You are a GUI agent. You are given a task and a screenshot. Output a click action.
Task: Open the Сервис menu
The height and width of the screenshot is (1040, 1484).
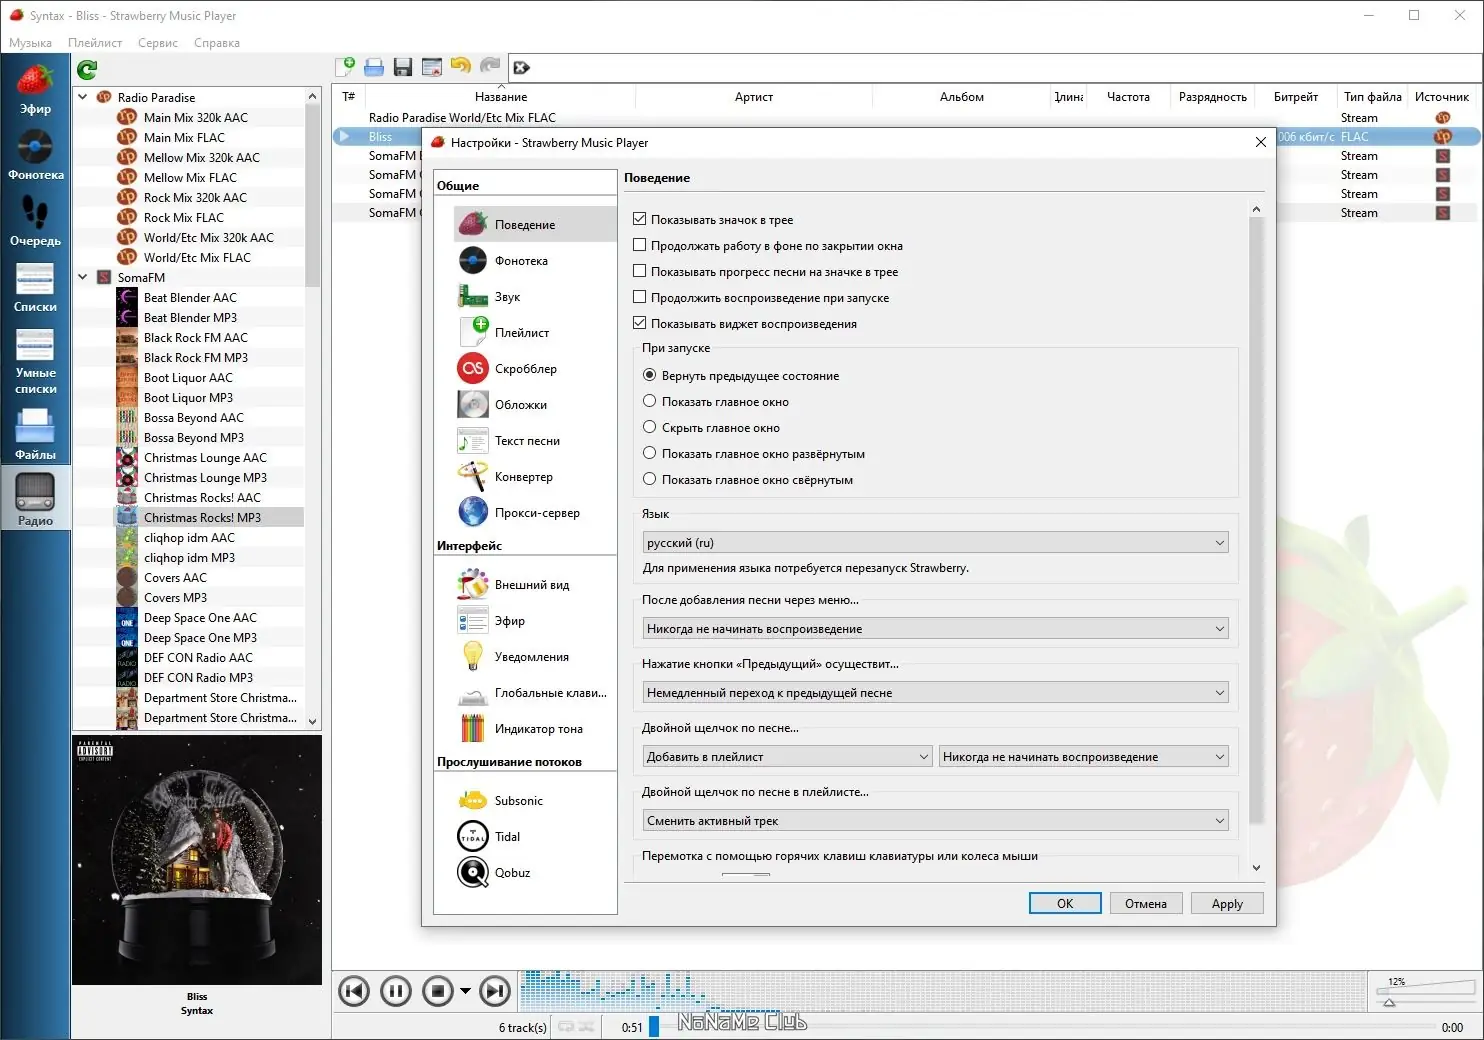(x=158, y=43)
